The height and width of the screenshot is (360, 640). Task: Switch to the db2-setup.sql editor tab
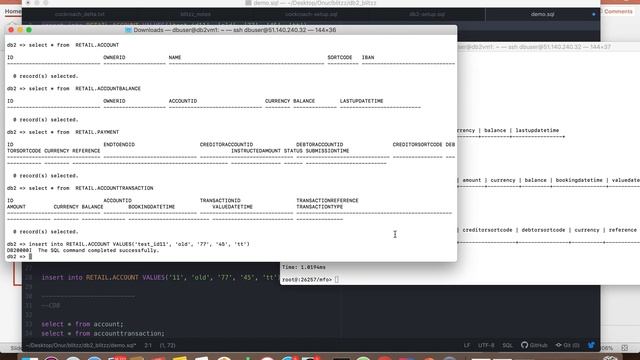[427, 14]
